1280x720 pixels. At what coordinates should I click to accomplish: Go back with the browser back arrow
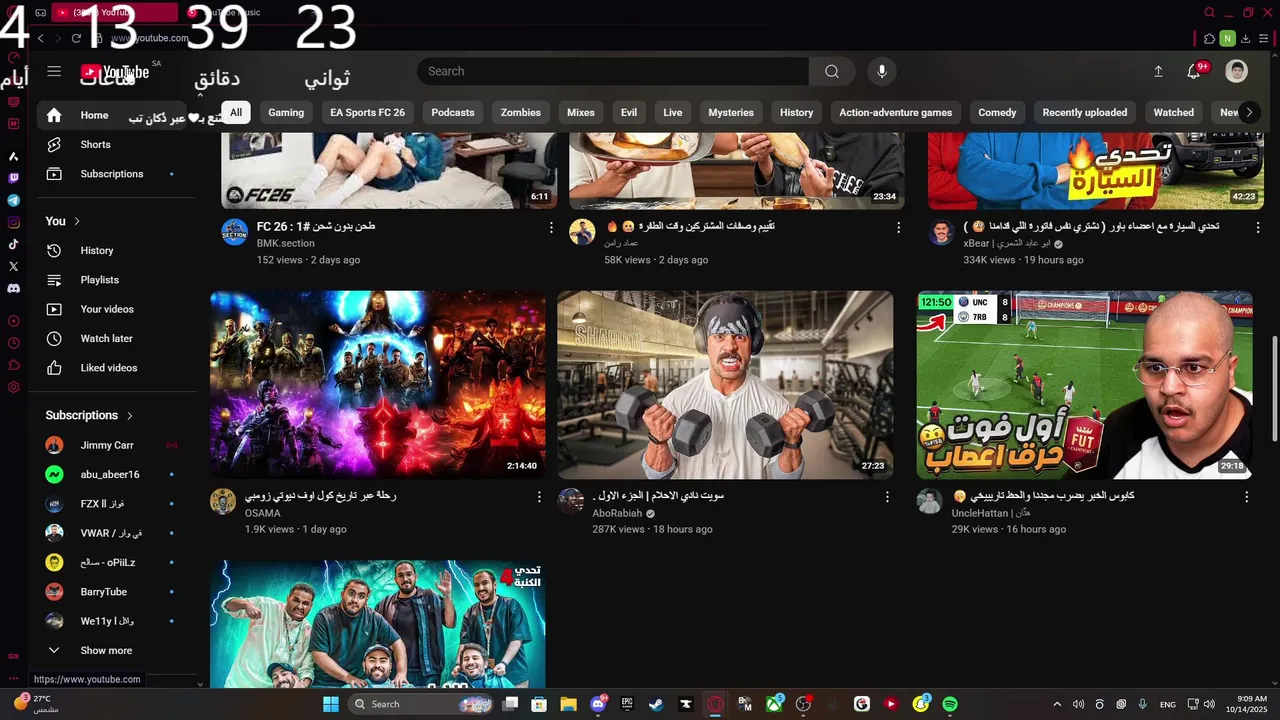pyautogui.click(x=41, y=38)
